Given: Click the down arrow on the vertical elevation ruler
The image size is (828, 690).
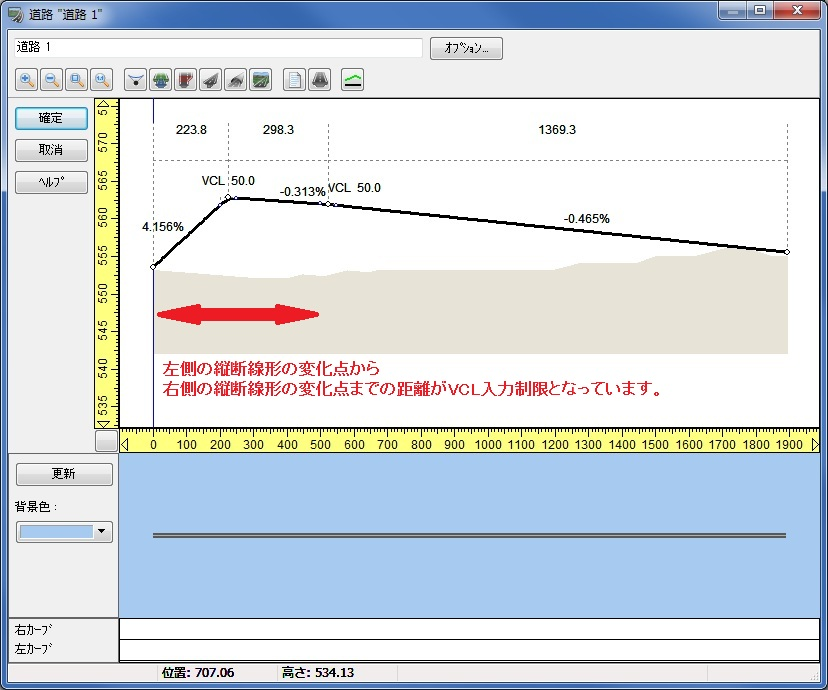Looking at the screenshot, I should (x=104, y=424).
